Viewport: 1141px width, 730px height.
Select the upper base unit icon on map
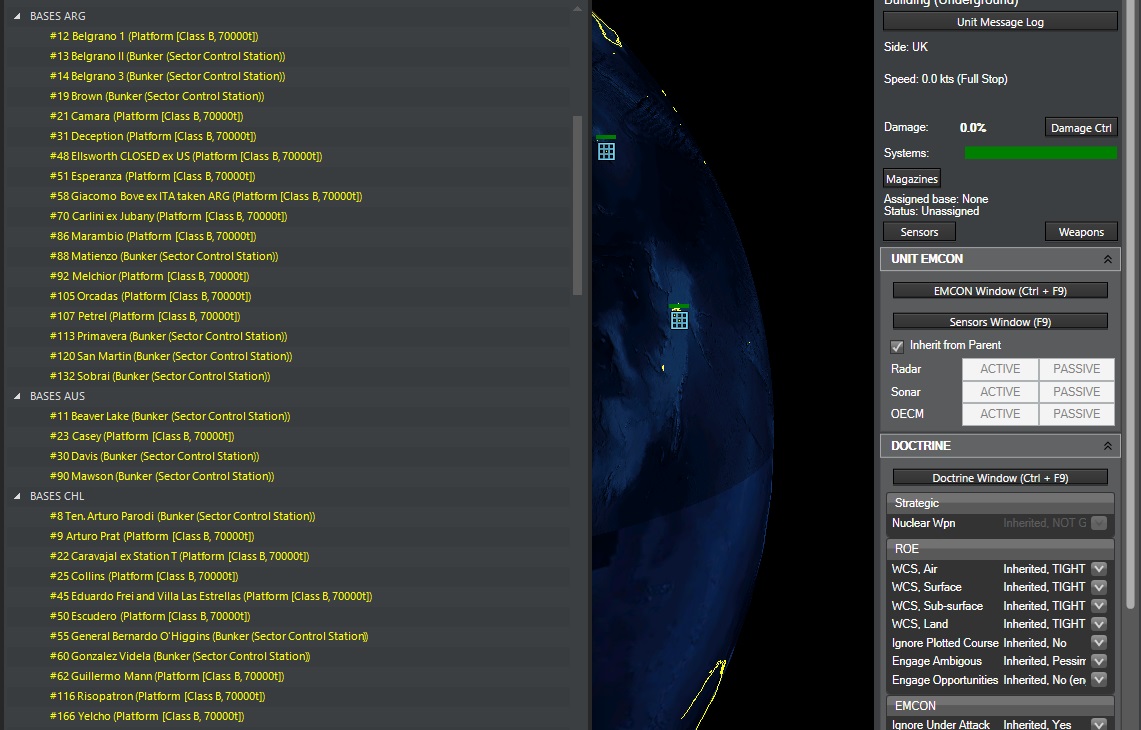pos(606,151)
